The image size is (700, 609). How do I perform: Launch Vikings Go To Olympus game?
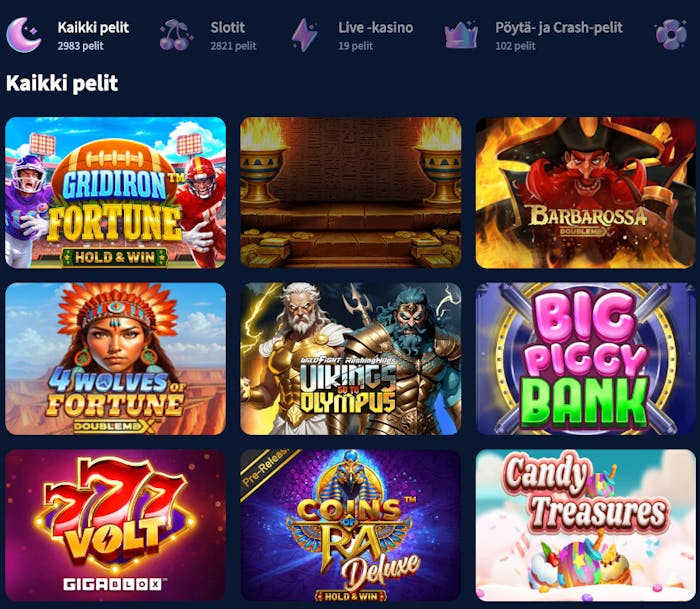click(x=351, y=359)
